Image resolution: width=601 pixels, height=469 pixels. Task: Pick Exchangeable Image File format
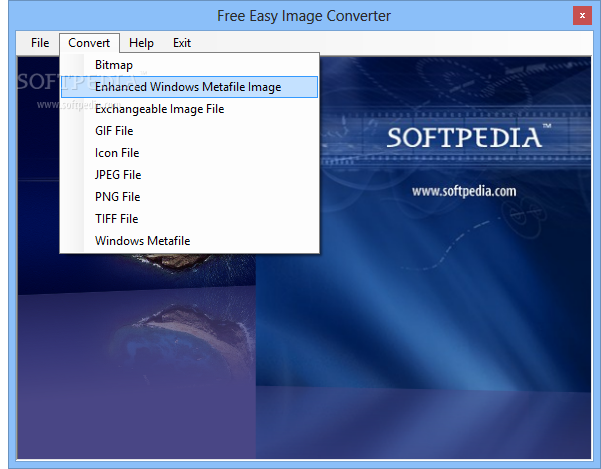189,109
